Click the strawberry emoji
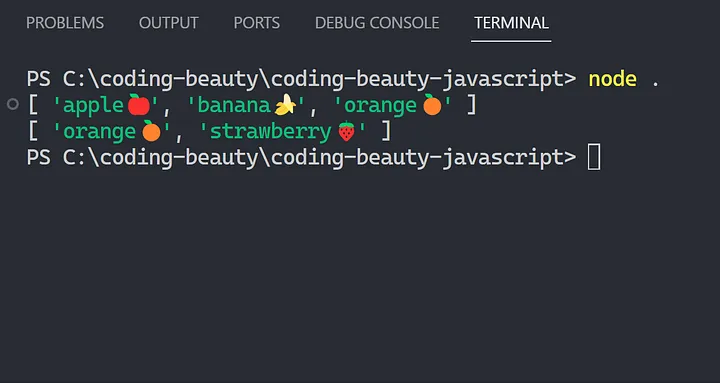The image size is (720, 383). pyautogui.click(x=347, y=131)
